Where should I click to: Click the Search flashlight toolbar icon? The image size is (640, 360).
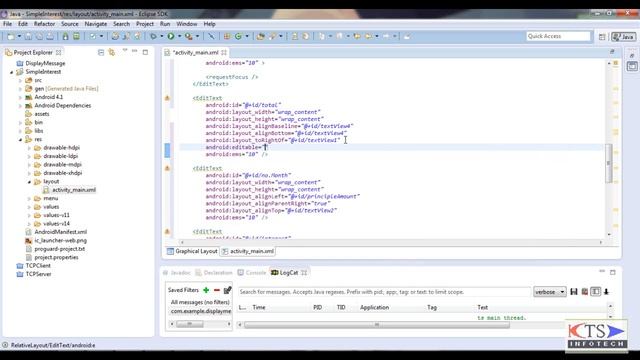pos(272,36)
